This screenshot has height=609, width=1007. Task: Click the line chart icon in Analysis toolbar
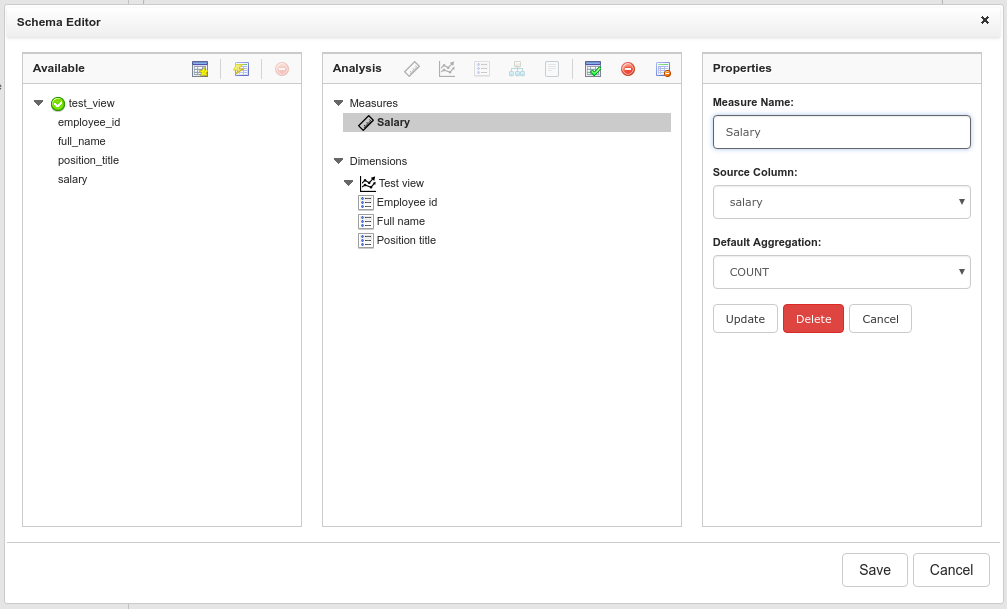(447, 69)
